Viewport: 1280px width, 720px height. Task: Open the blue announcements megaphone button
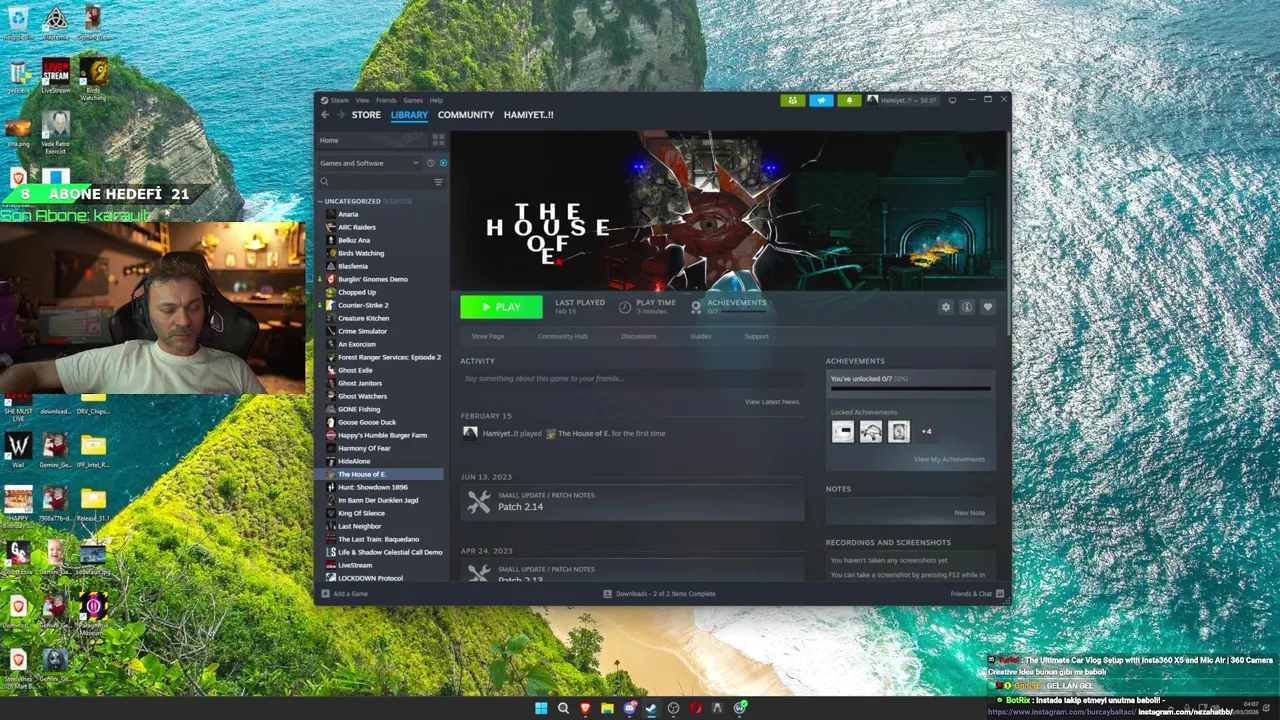[821, 100]
